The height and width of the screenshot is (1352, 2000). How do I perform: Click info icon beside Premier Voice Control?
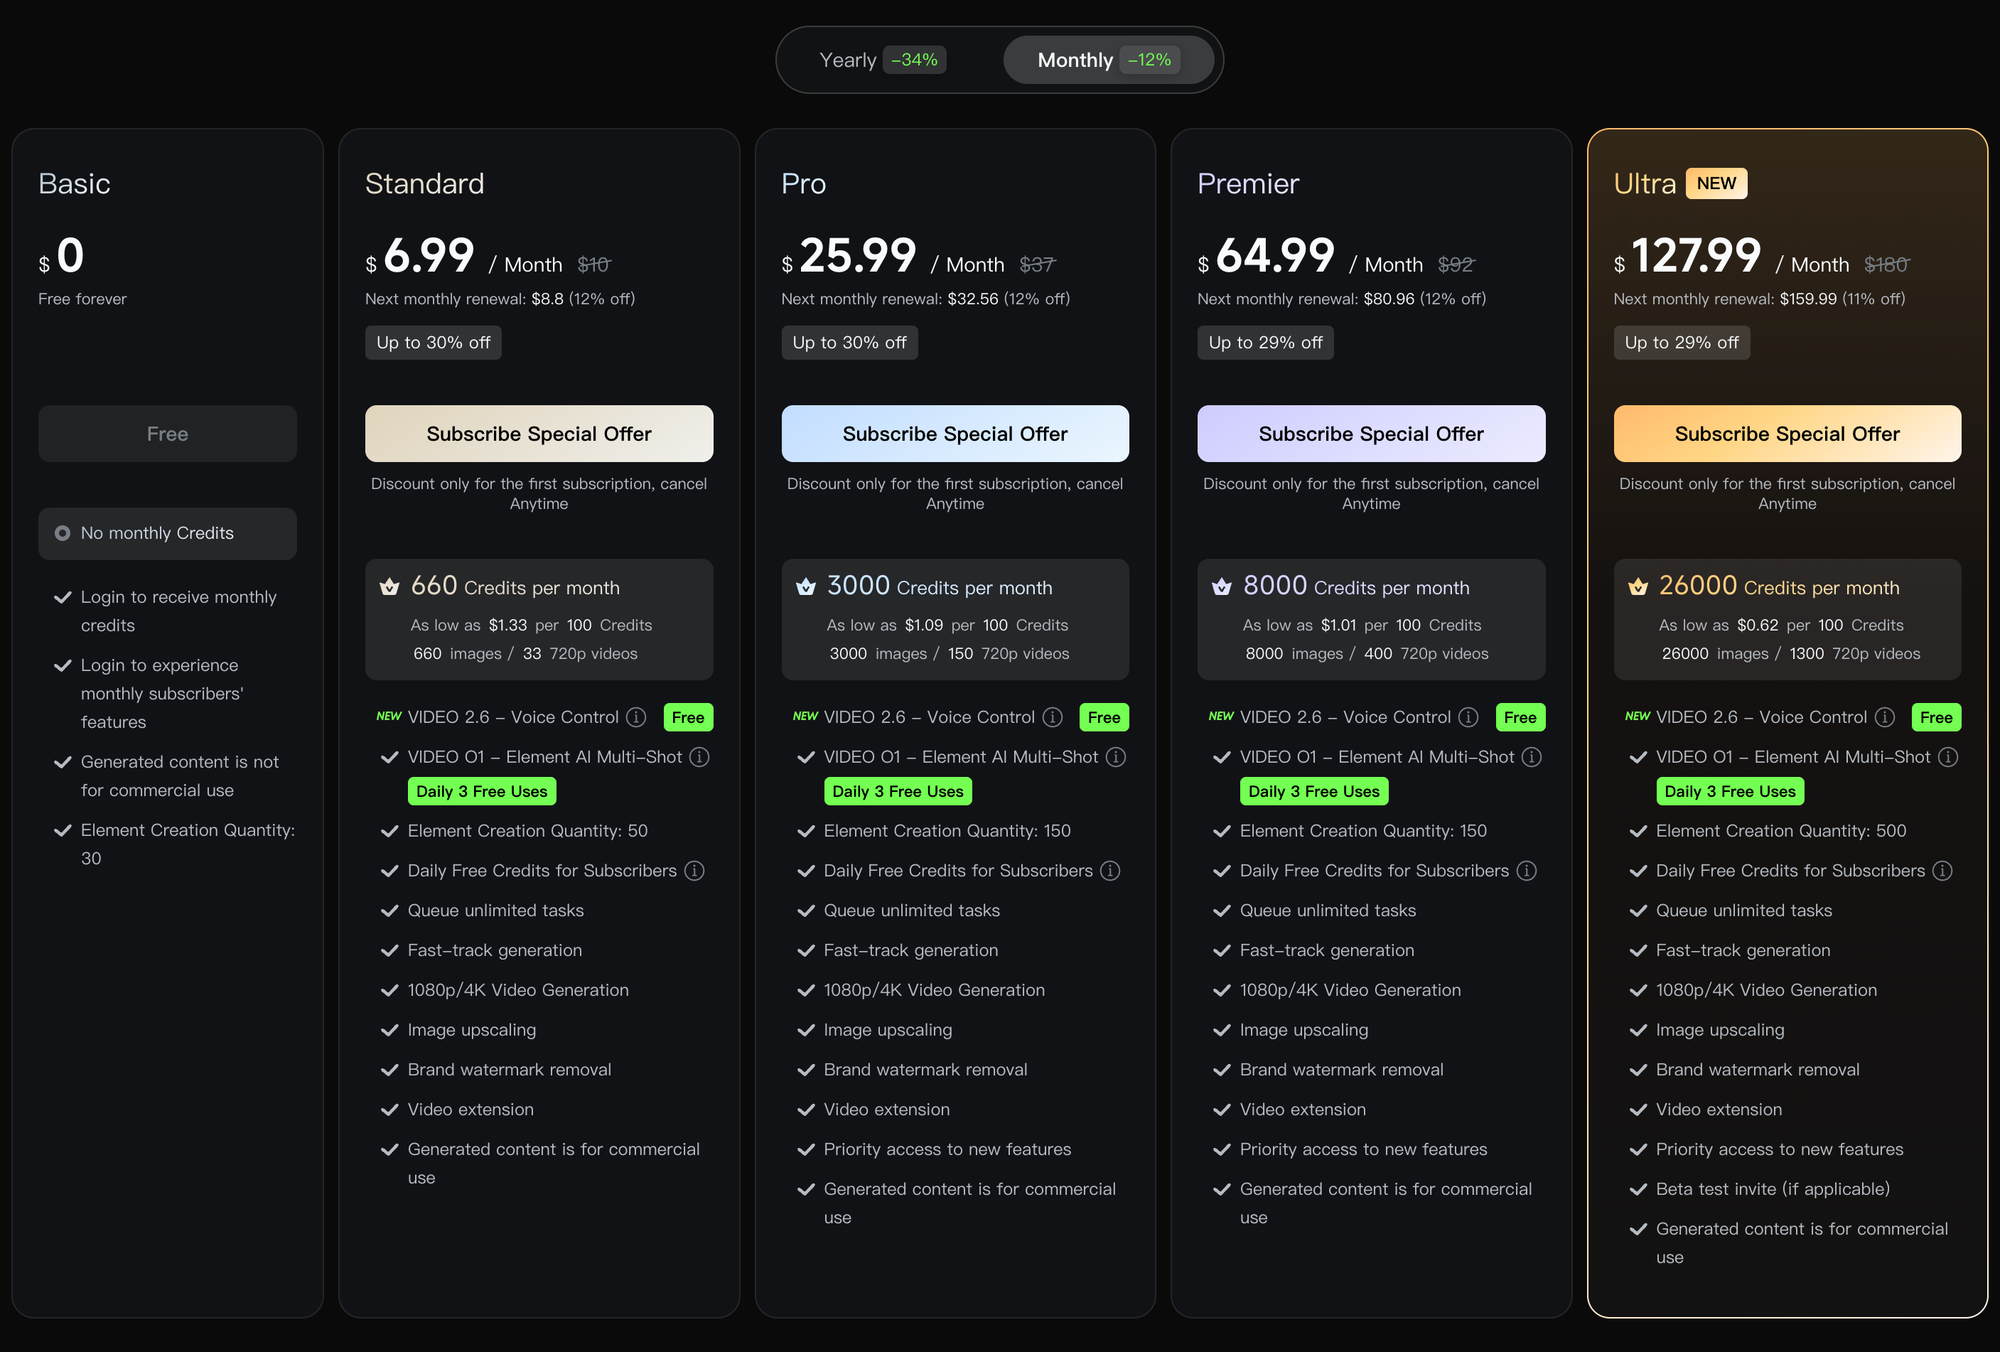(x=1468, y=717)
